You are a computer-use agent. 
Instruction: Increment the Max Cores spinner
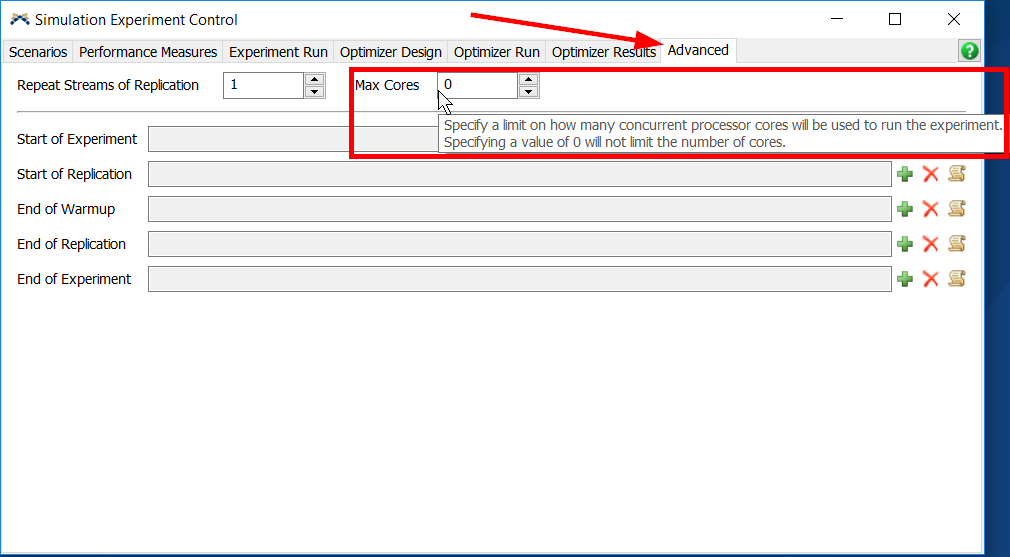tap(529, 79)
